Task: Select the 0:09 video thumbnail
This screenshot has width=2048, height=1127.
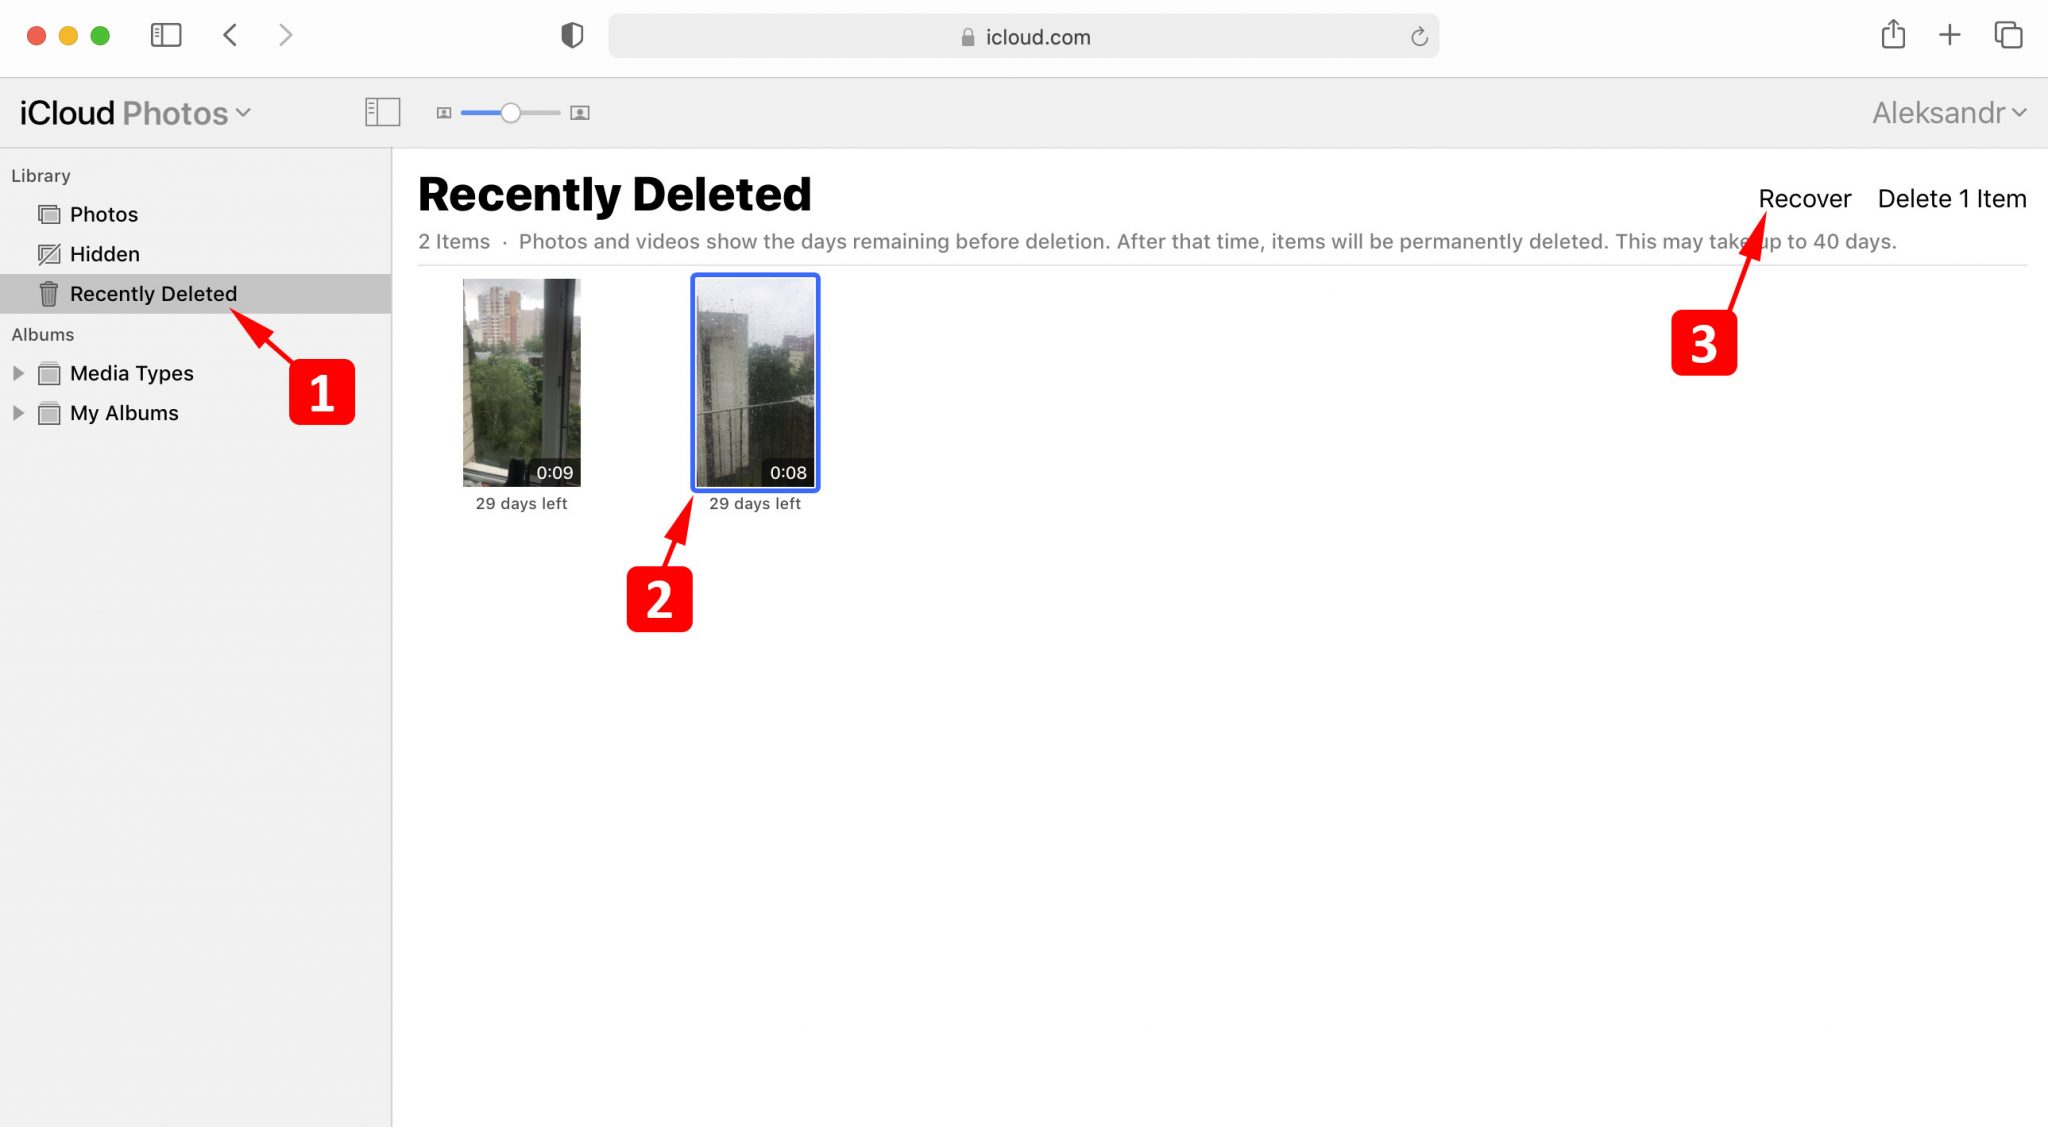Action: click(521, 381)
